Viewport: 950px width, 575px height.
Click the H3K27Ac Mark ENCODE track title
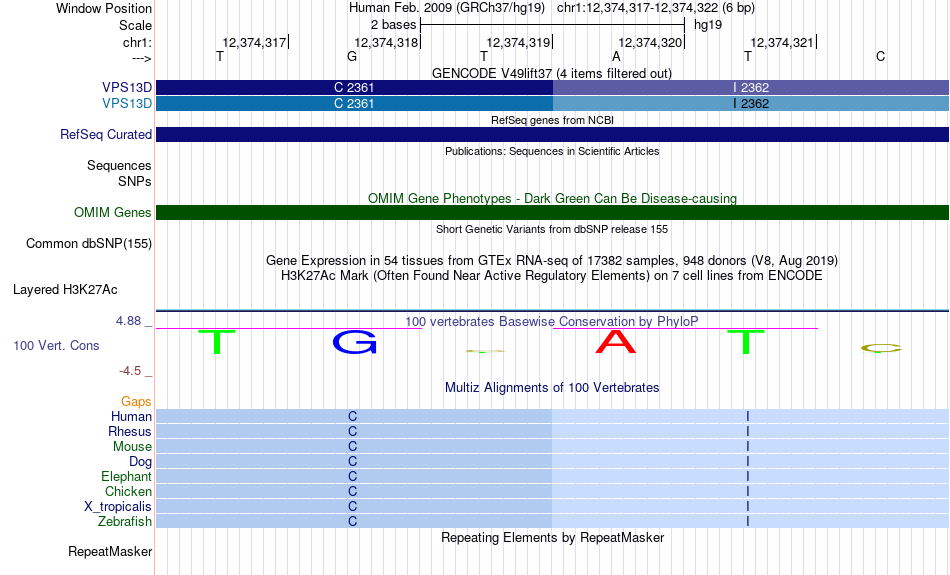[x=552, y=276]
